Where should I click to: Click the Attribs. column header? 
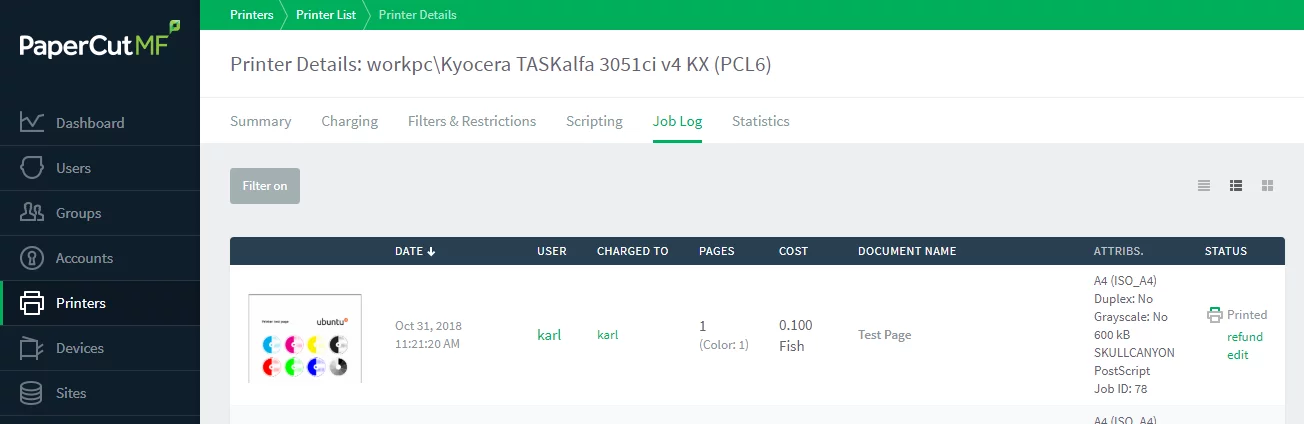1119,251
